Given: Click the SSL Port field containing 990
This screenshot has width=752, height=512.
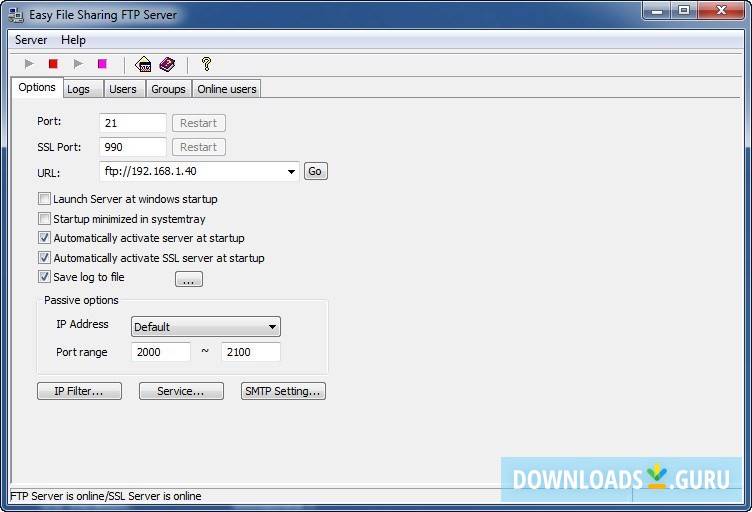Looking at the screenshot, I should 133,147.
